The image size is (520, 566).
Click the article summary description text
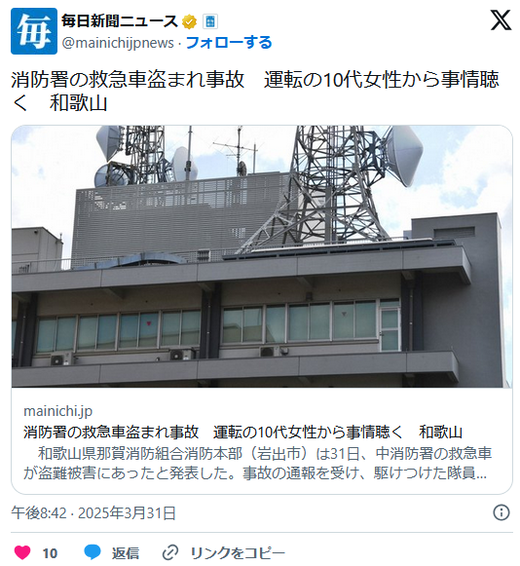(x=257, y=463)
